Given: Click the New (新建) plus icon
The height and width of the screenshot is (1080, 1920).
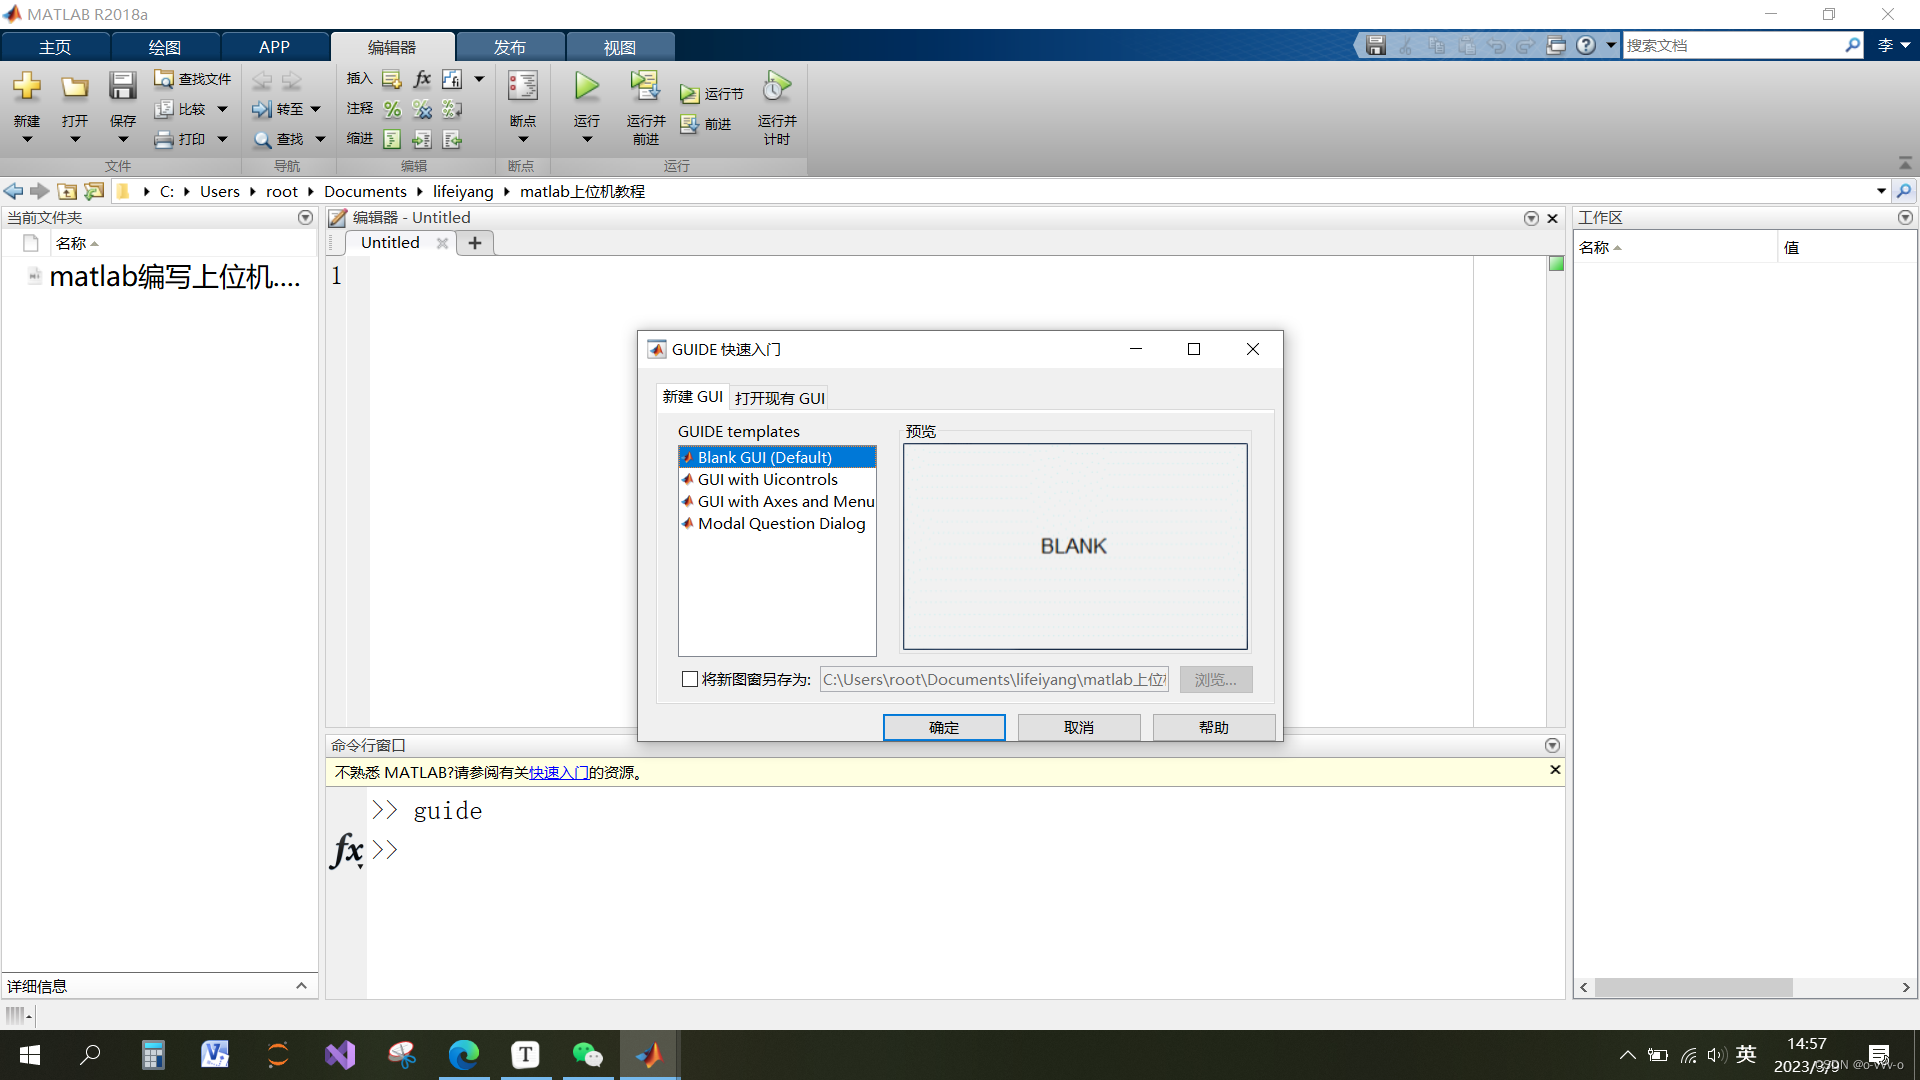Looking at the screenshot, I should (x=27, y=87).
